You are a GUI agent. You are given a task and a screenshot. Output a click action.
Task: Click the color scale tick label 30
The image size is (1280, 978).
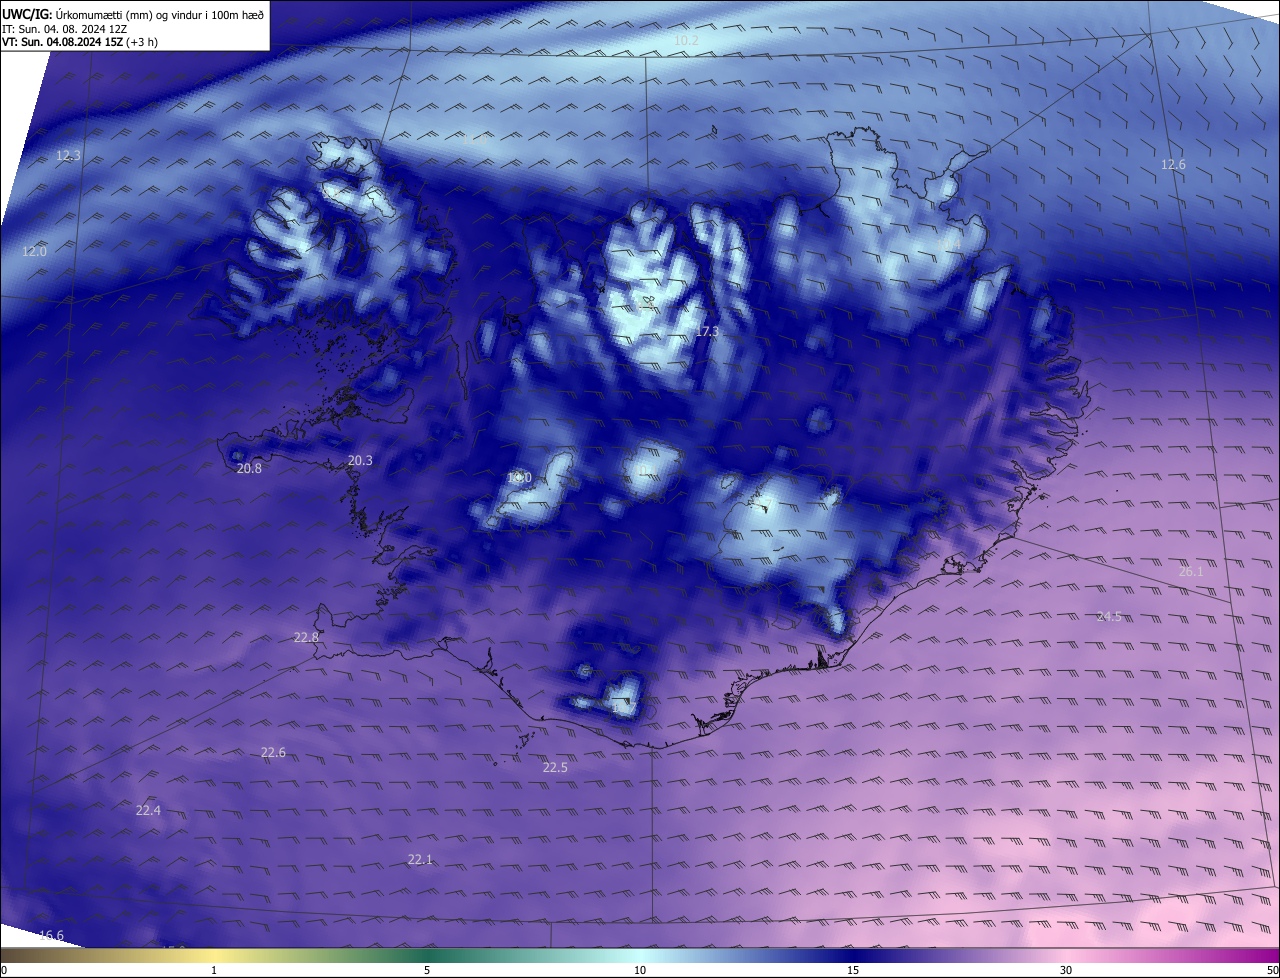tap(1066, 970)
